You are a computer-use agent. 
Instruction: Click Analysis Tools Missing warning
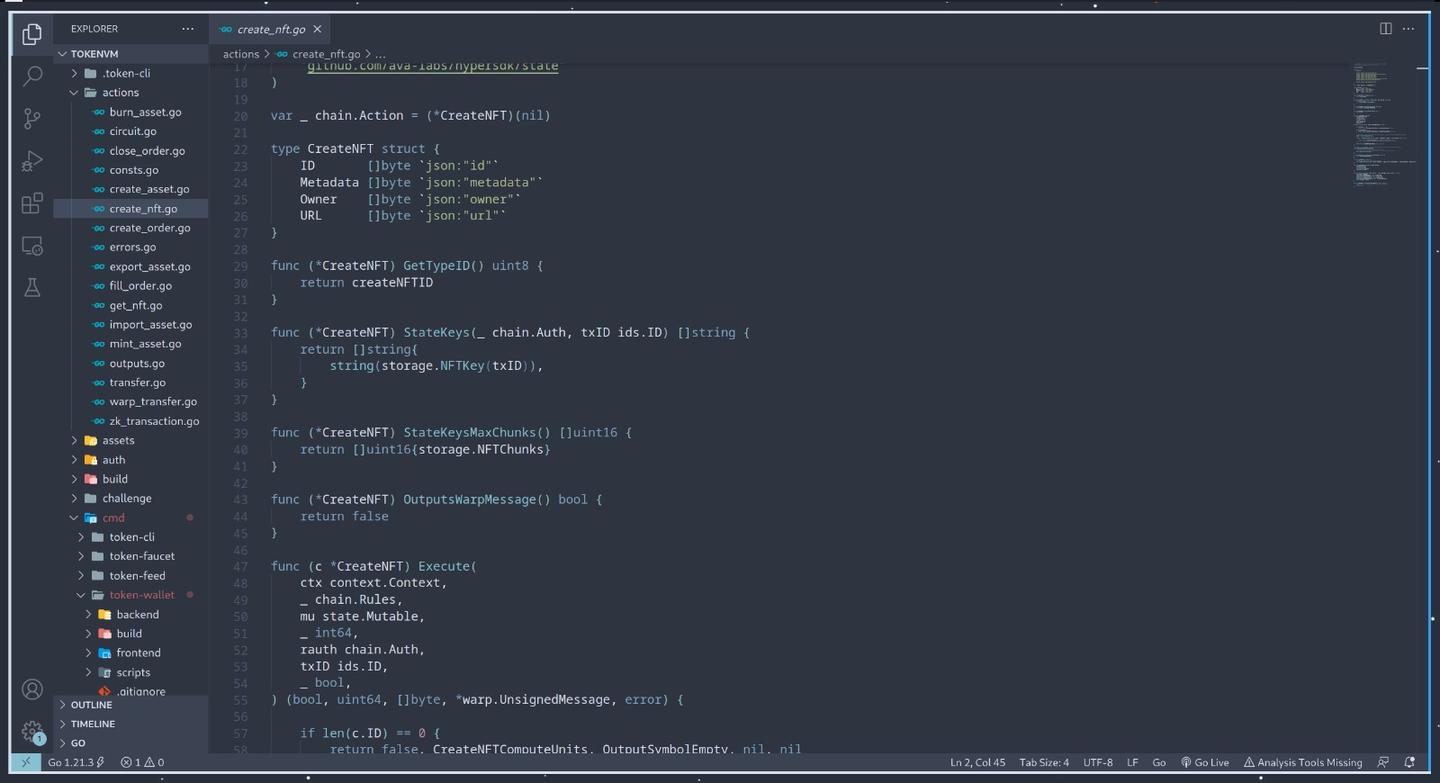point(1303,762)
